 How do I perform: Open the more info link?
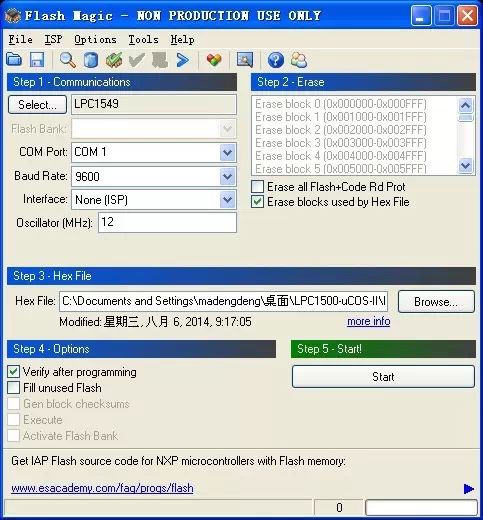[x=369, y=321]
